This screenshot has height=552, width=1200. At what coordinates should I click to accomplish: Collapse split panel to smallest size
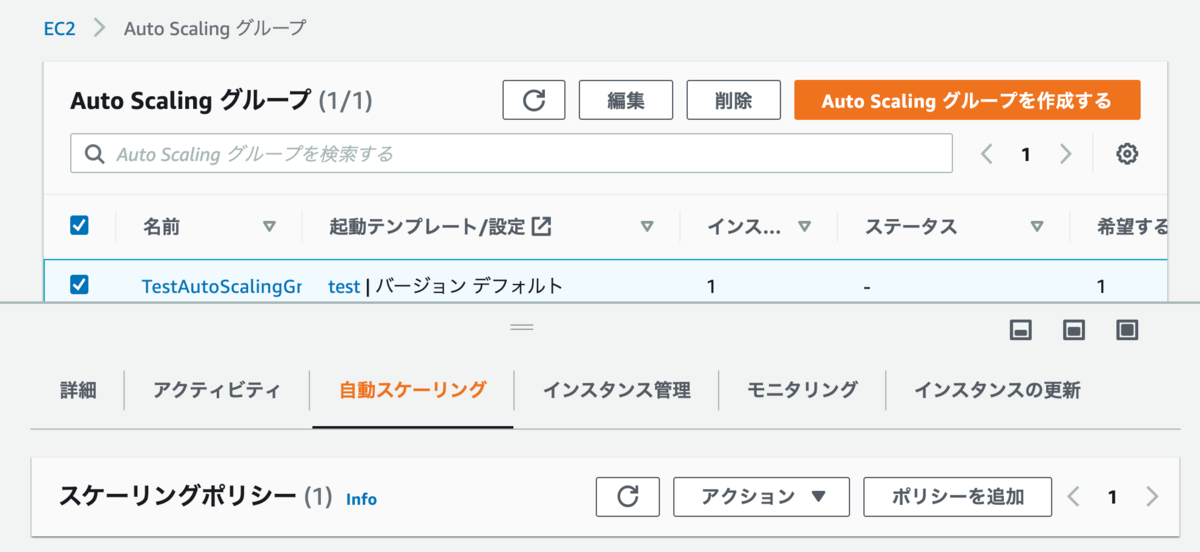point(1021,330)
